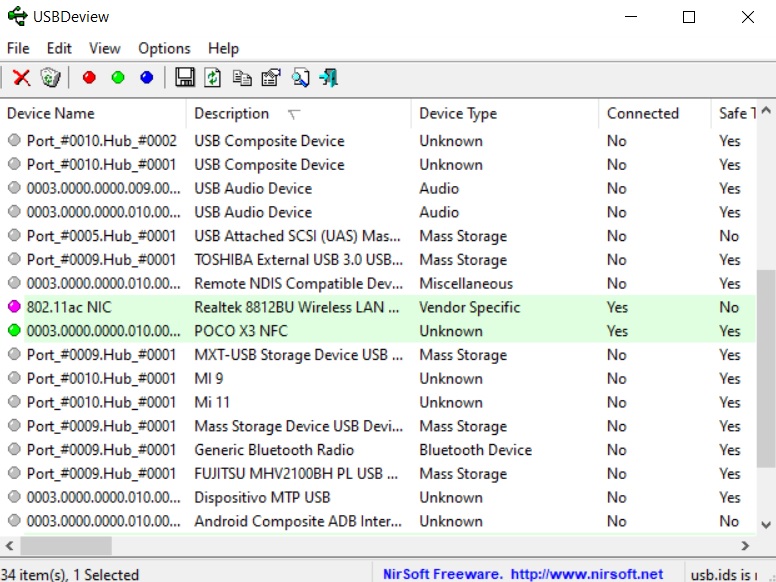The width and height of the screenshot is (776, 582).
Task: Click the horizontal scrollbar right arrow
Action: point(745,546)
